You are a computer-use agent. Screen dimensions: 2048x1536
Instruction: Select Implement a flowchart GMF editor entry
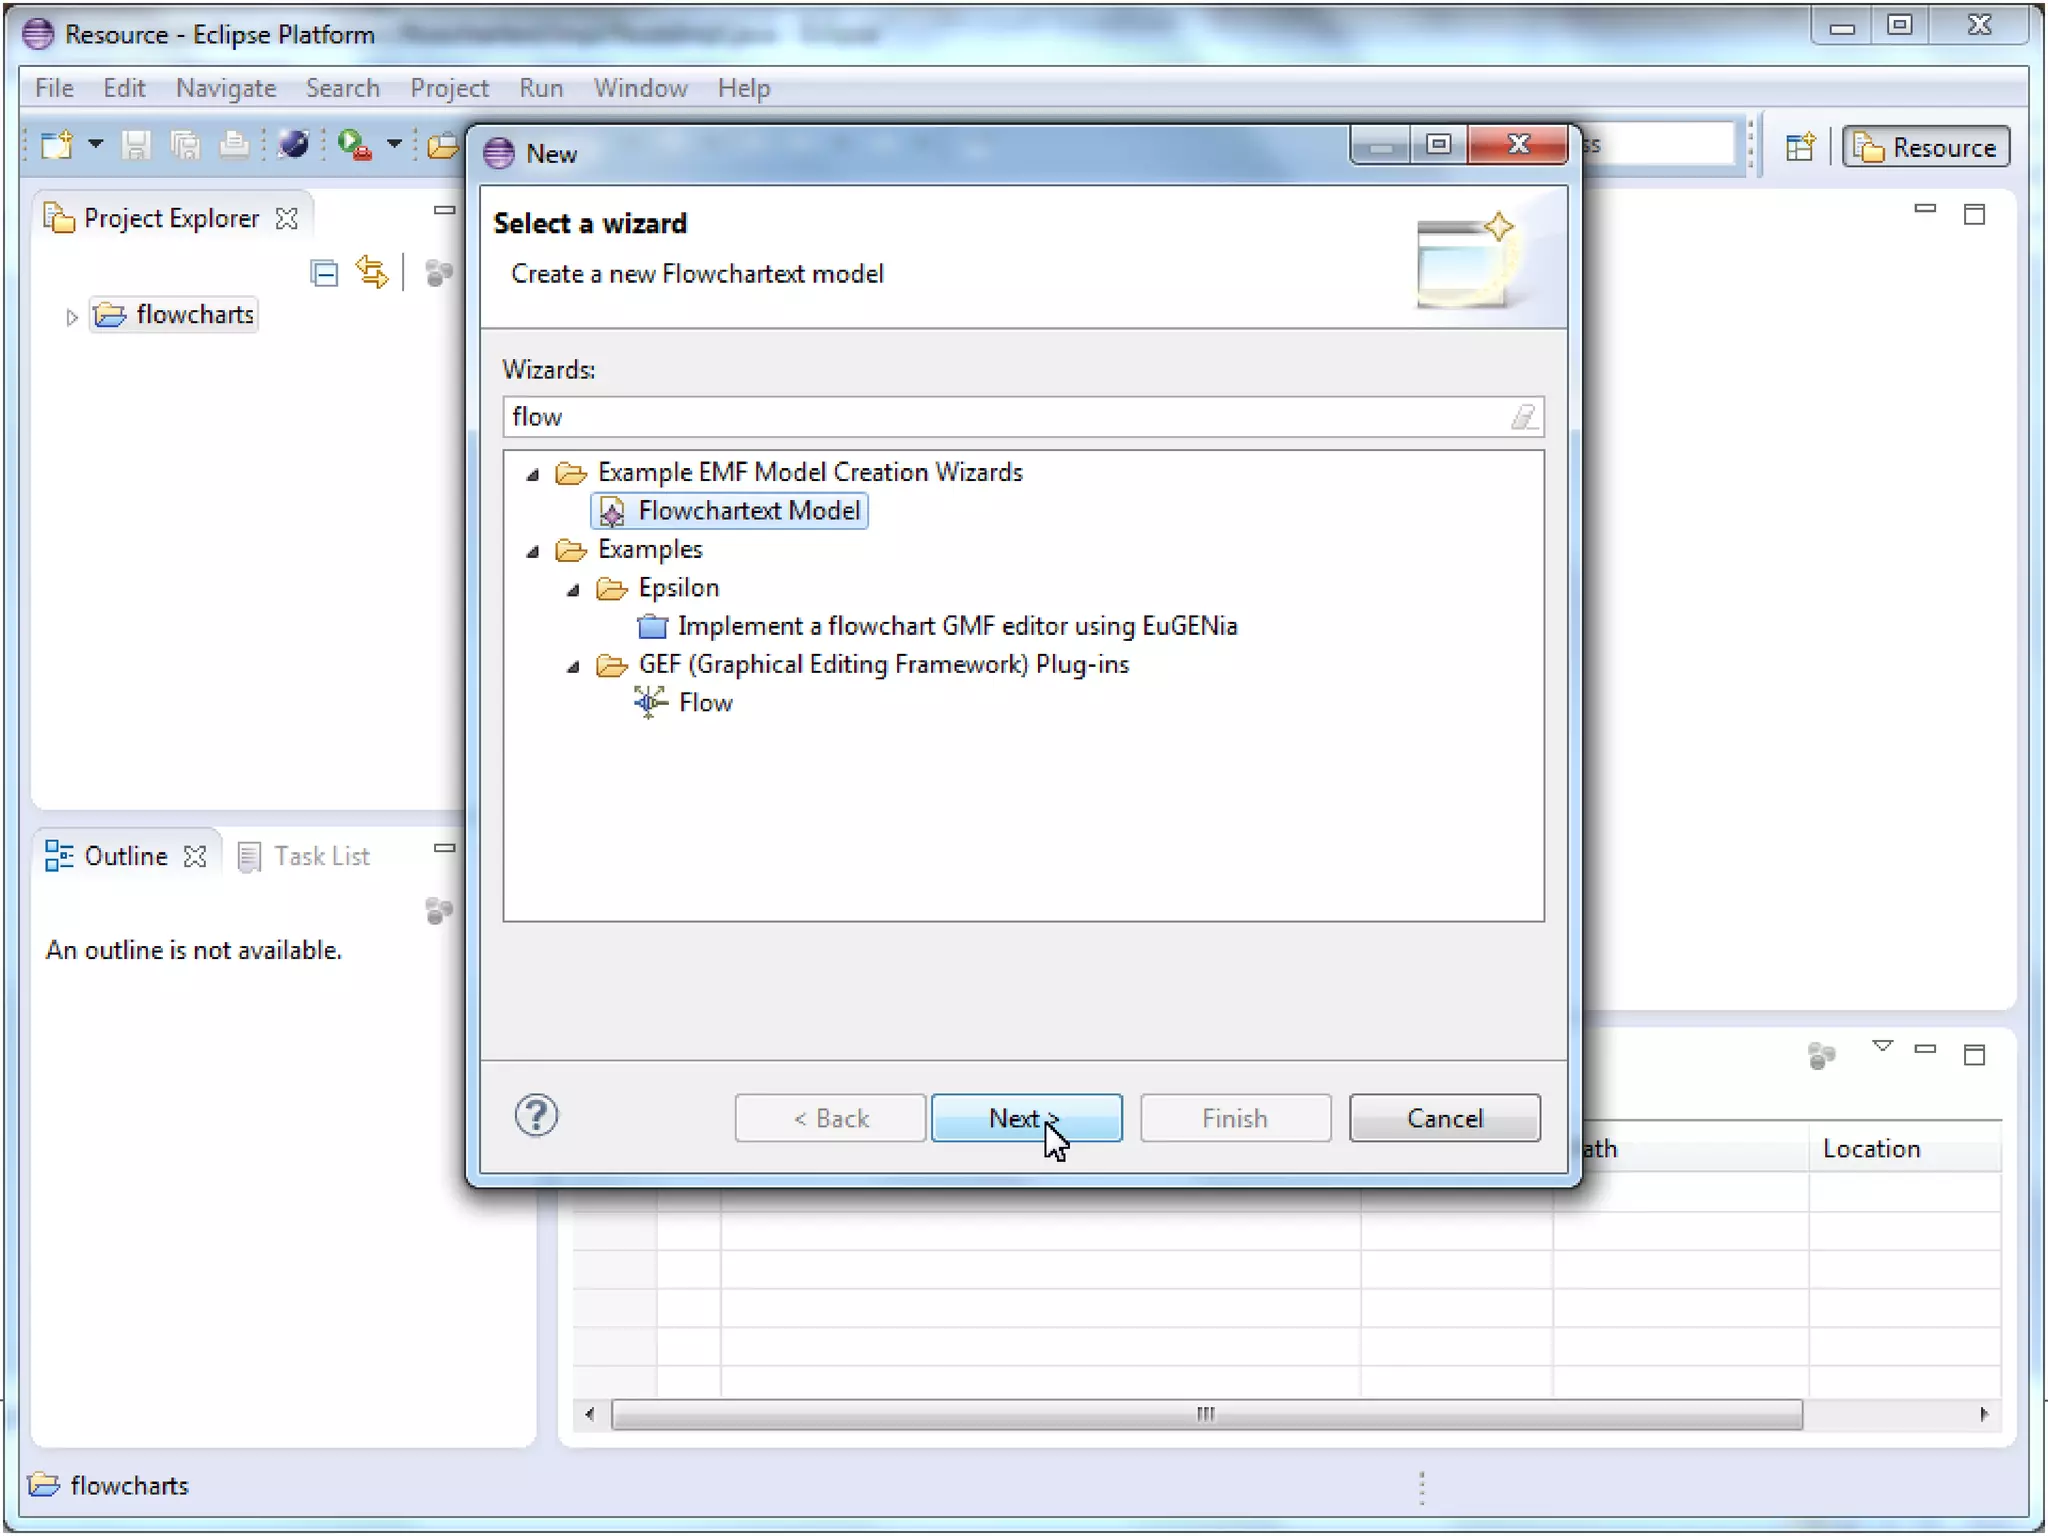tap(956, 627)
